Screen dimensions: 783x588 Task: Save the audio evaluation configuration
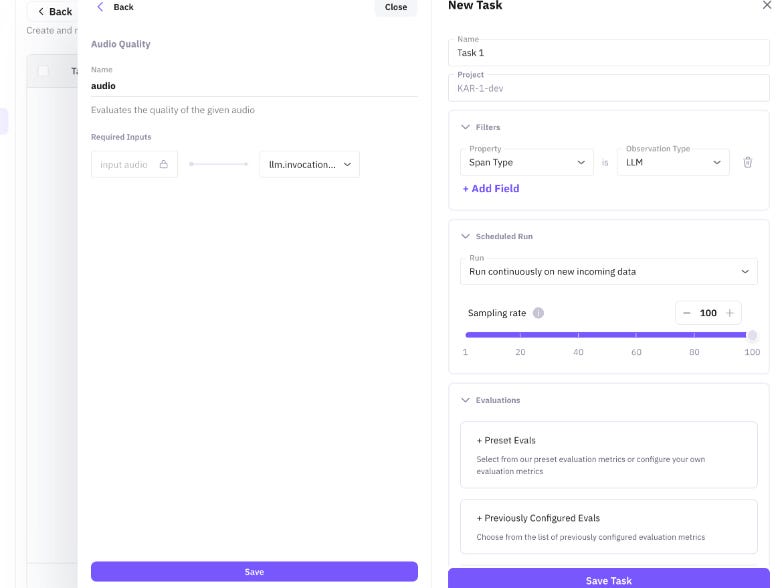[254, 572]
